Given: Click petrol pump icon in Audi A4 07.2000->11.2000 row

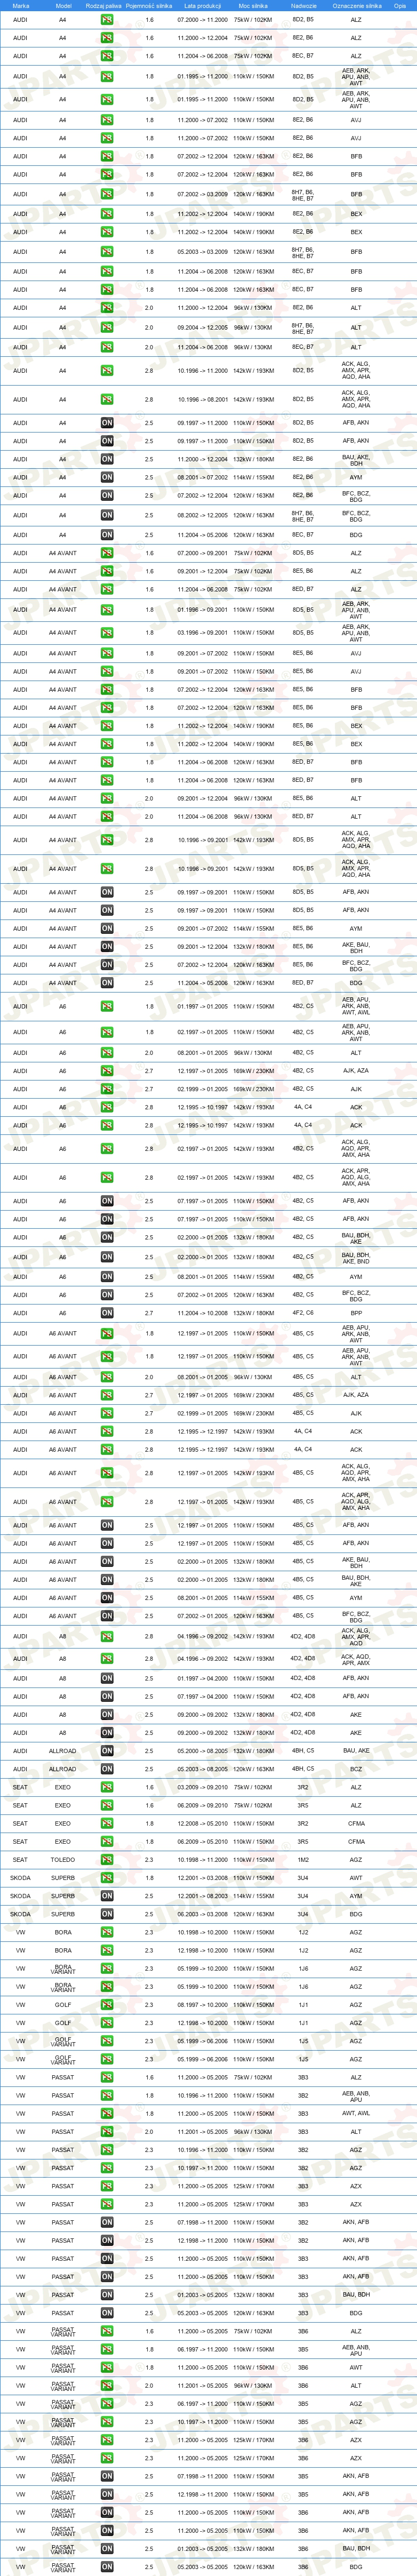Looking at the screenshot, I should [107, 19].
